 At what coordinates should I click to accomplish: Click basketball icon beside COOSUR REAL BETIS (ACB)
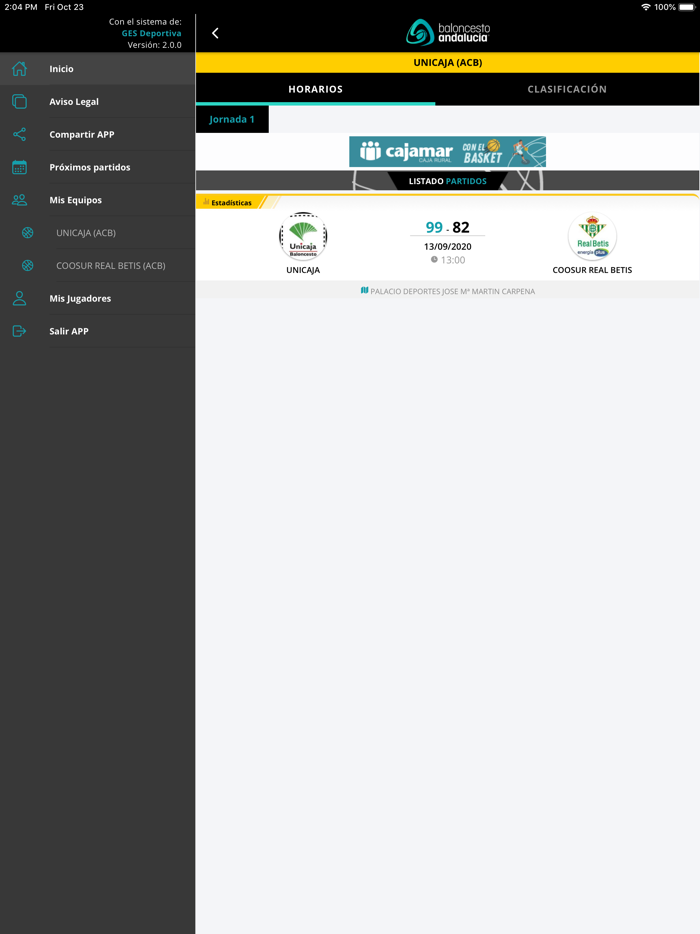click(x=27, y=266)
